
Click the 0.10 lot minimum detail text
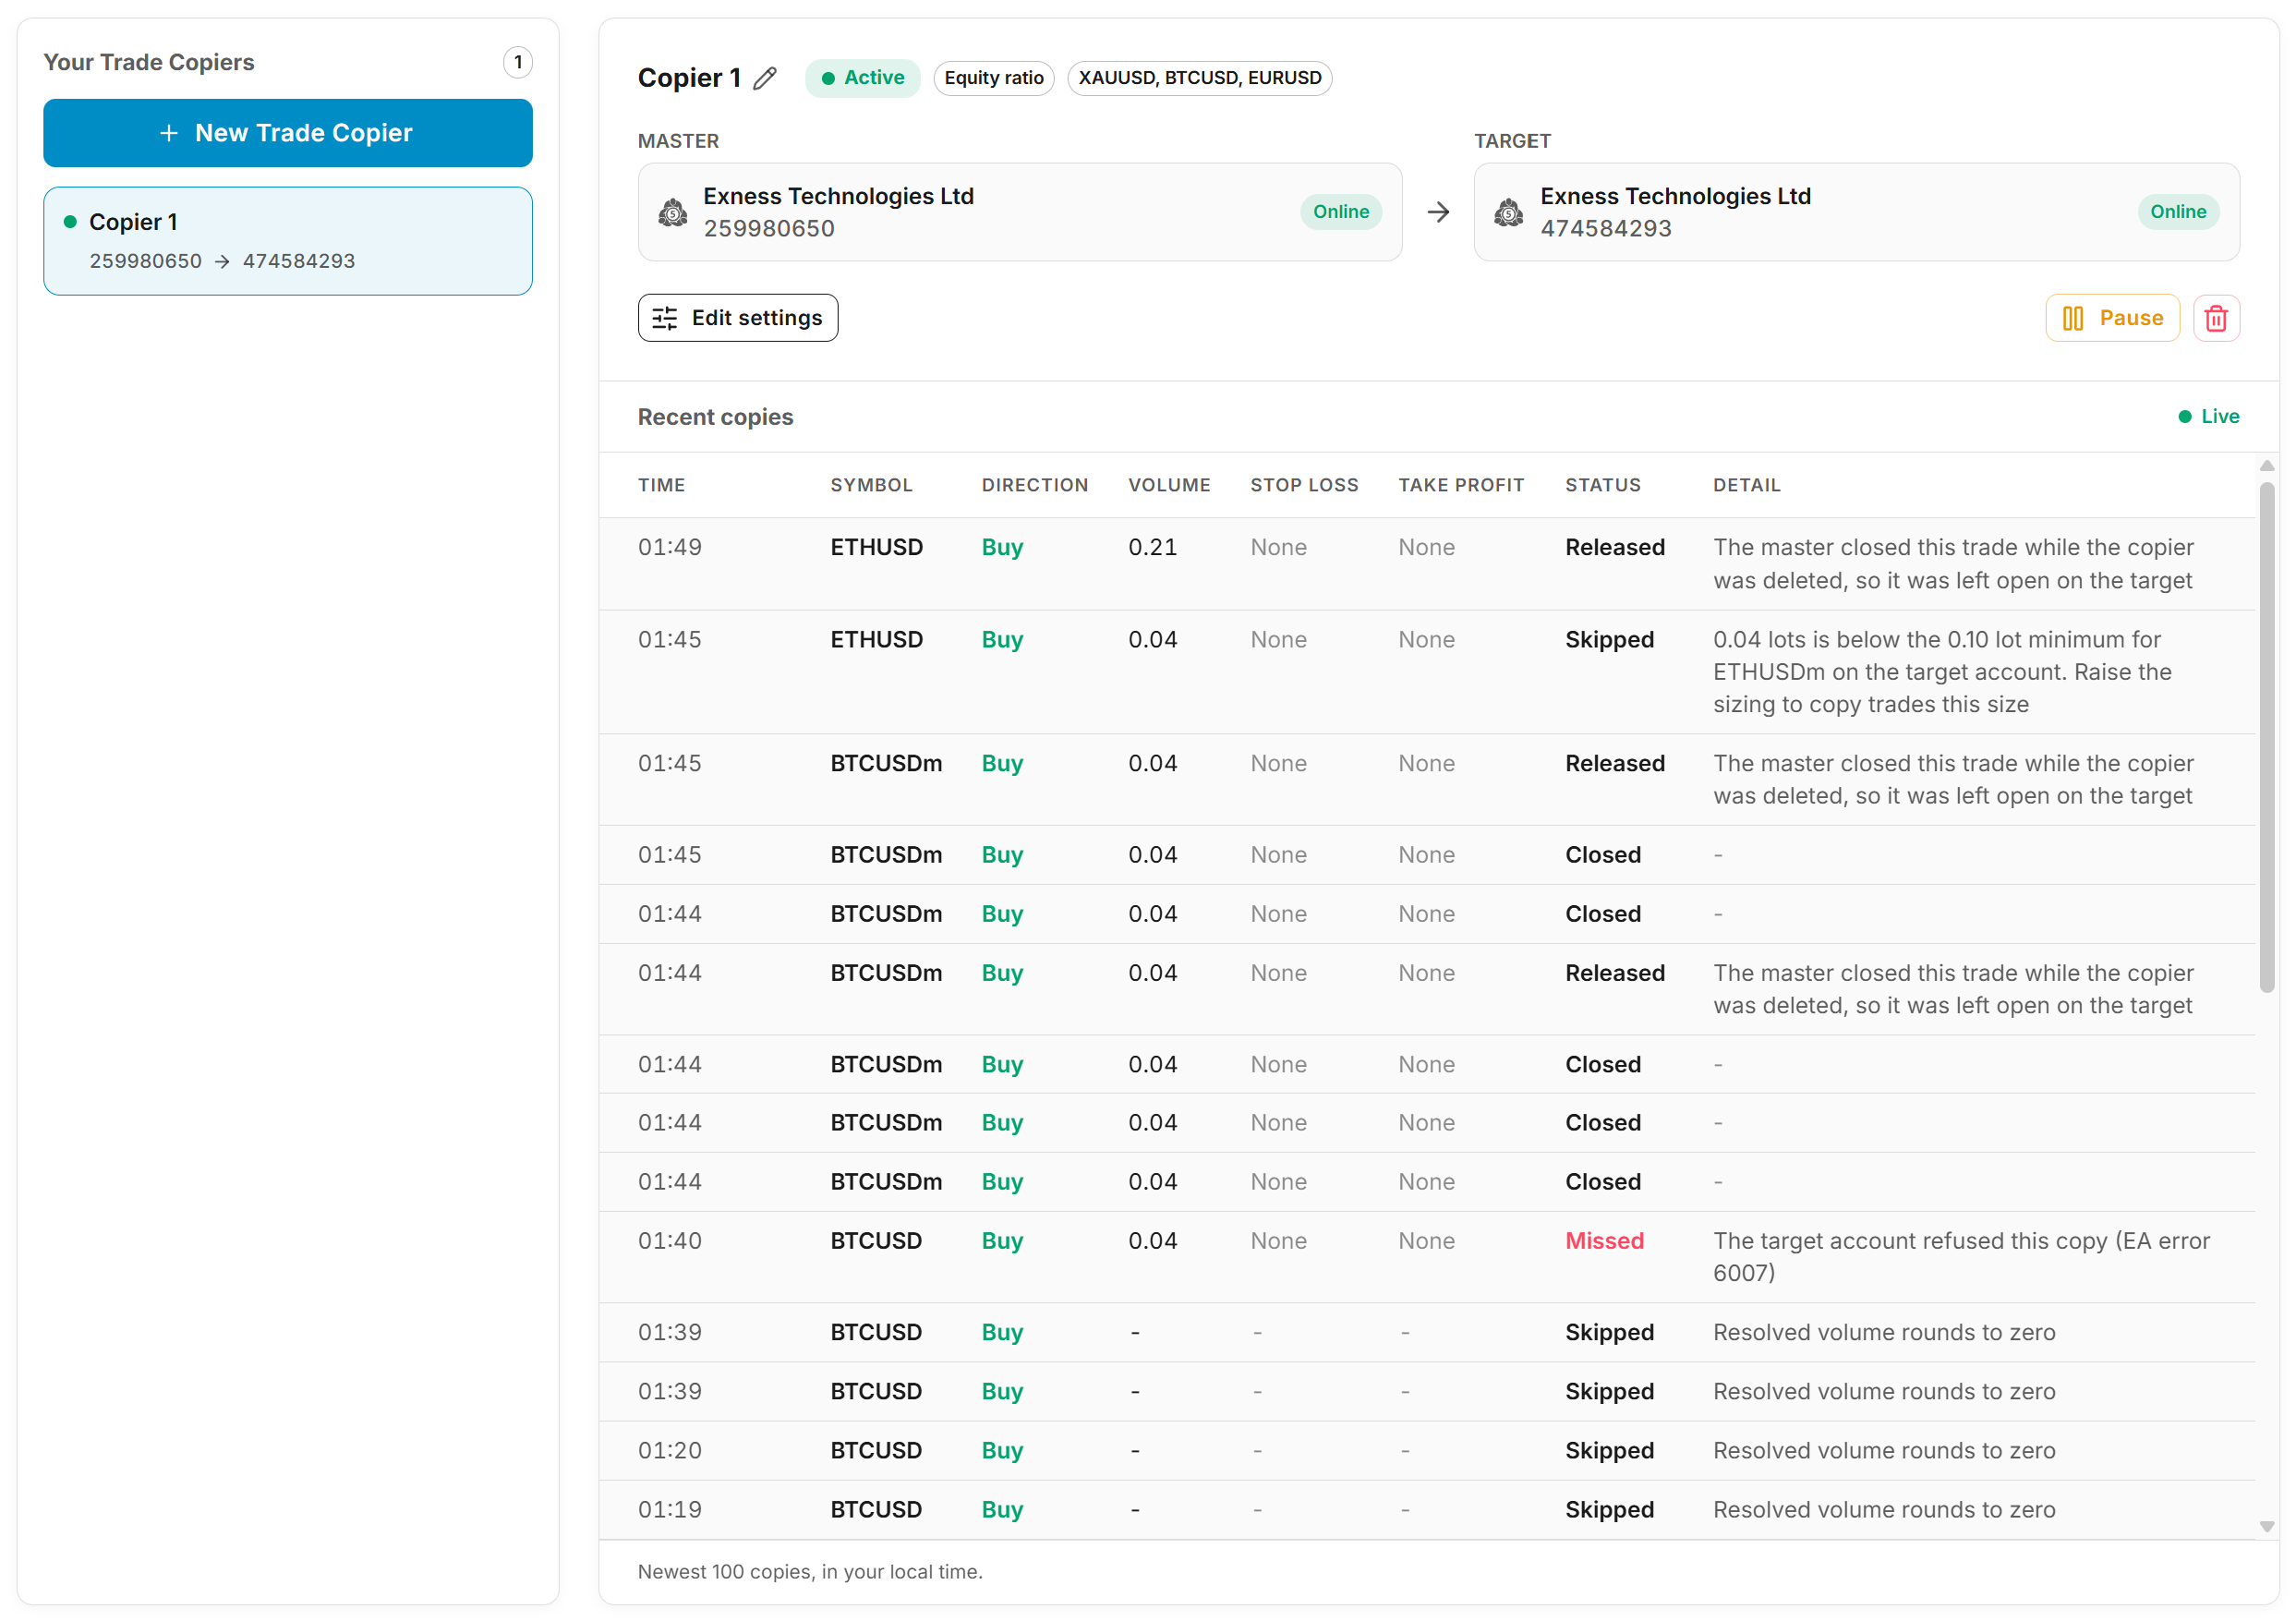coord(1942,672)
